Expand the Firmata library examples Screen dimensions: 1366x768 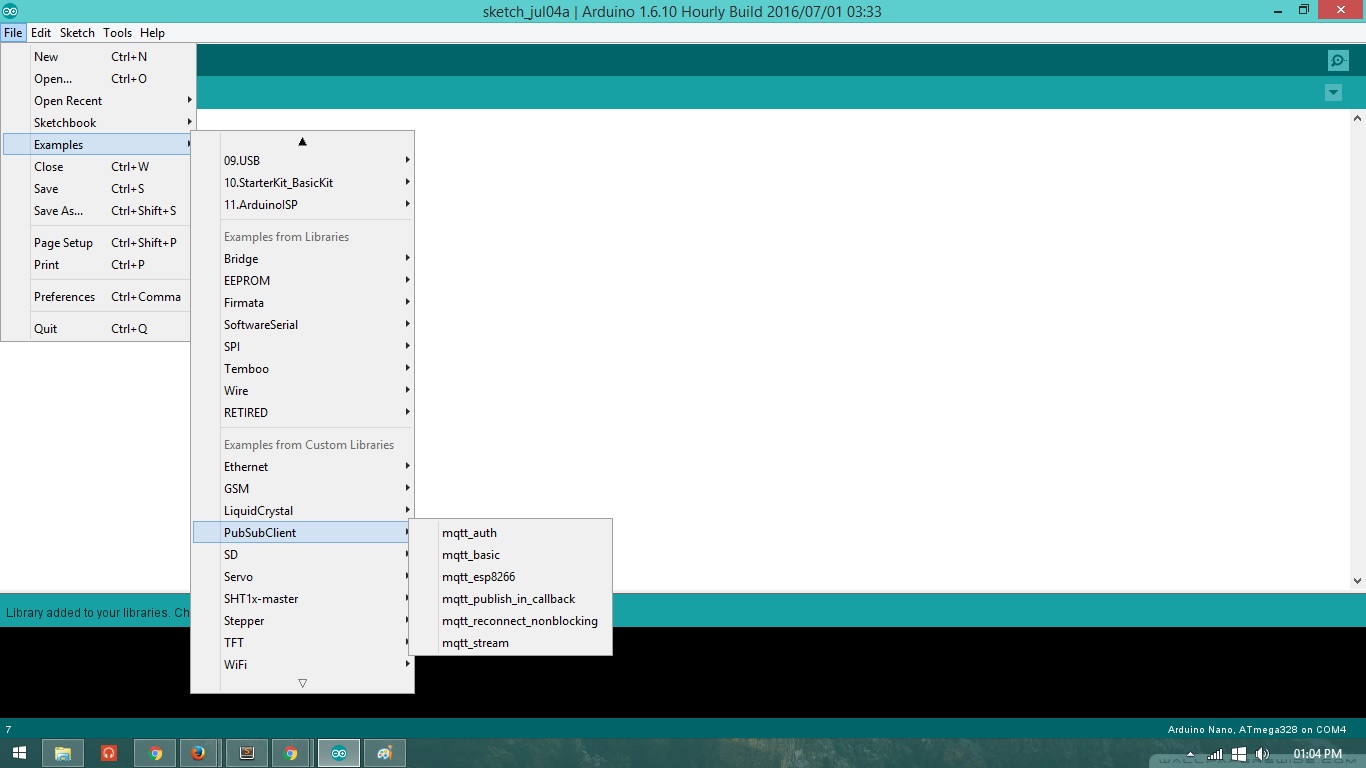point(303,303)
